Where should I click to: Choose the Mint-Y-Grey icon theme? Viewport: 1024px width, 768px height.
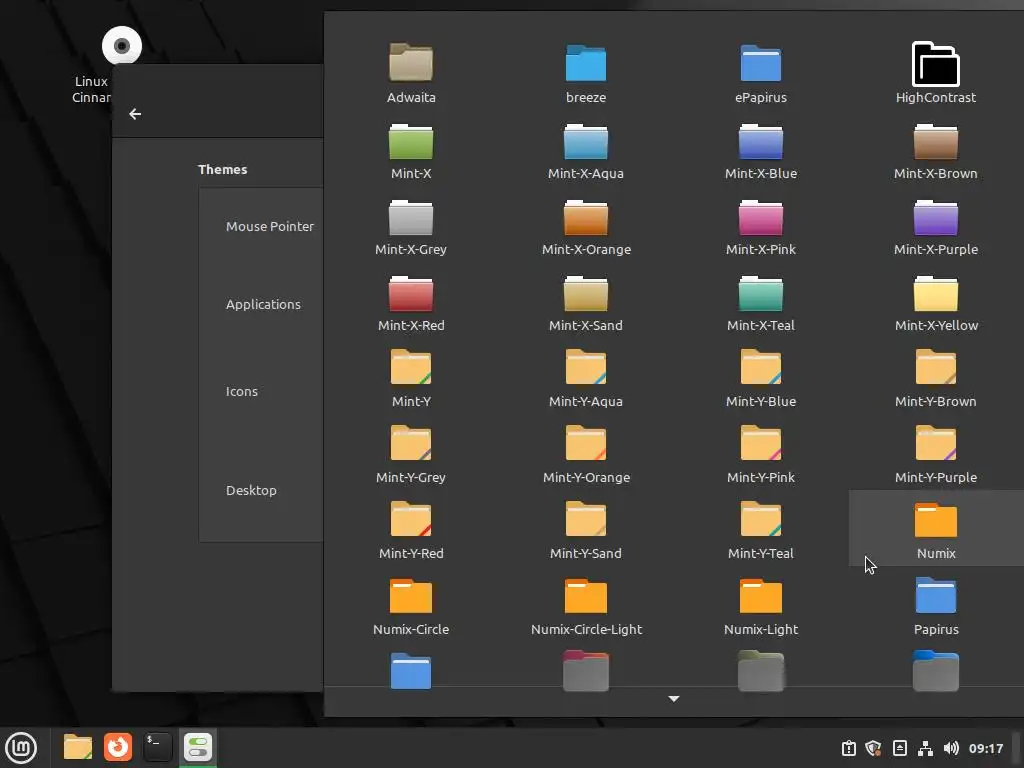click(x=411, y=453)
